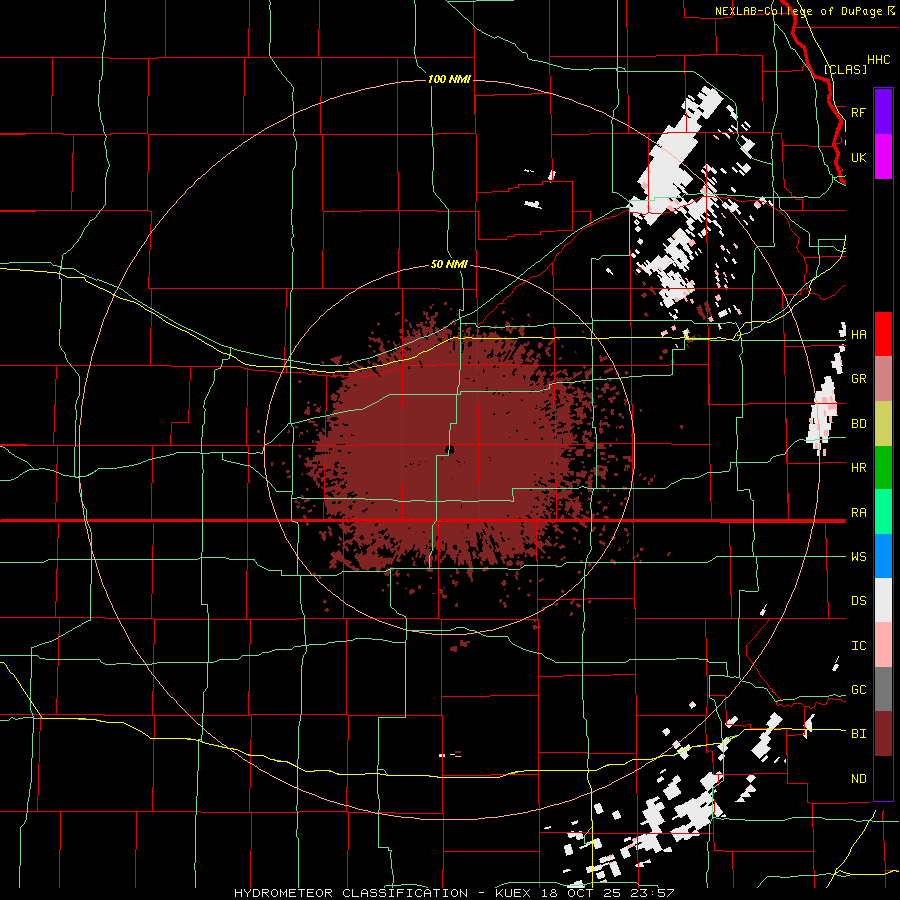Click the BI dark-red legend swatch

coord(883,734)
